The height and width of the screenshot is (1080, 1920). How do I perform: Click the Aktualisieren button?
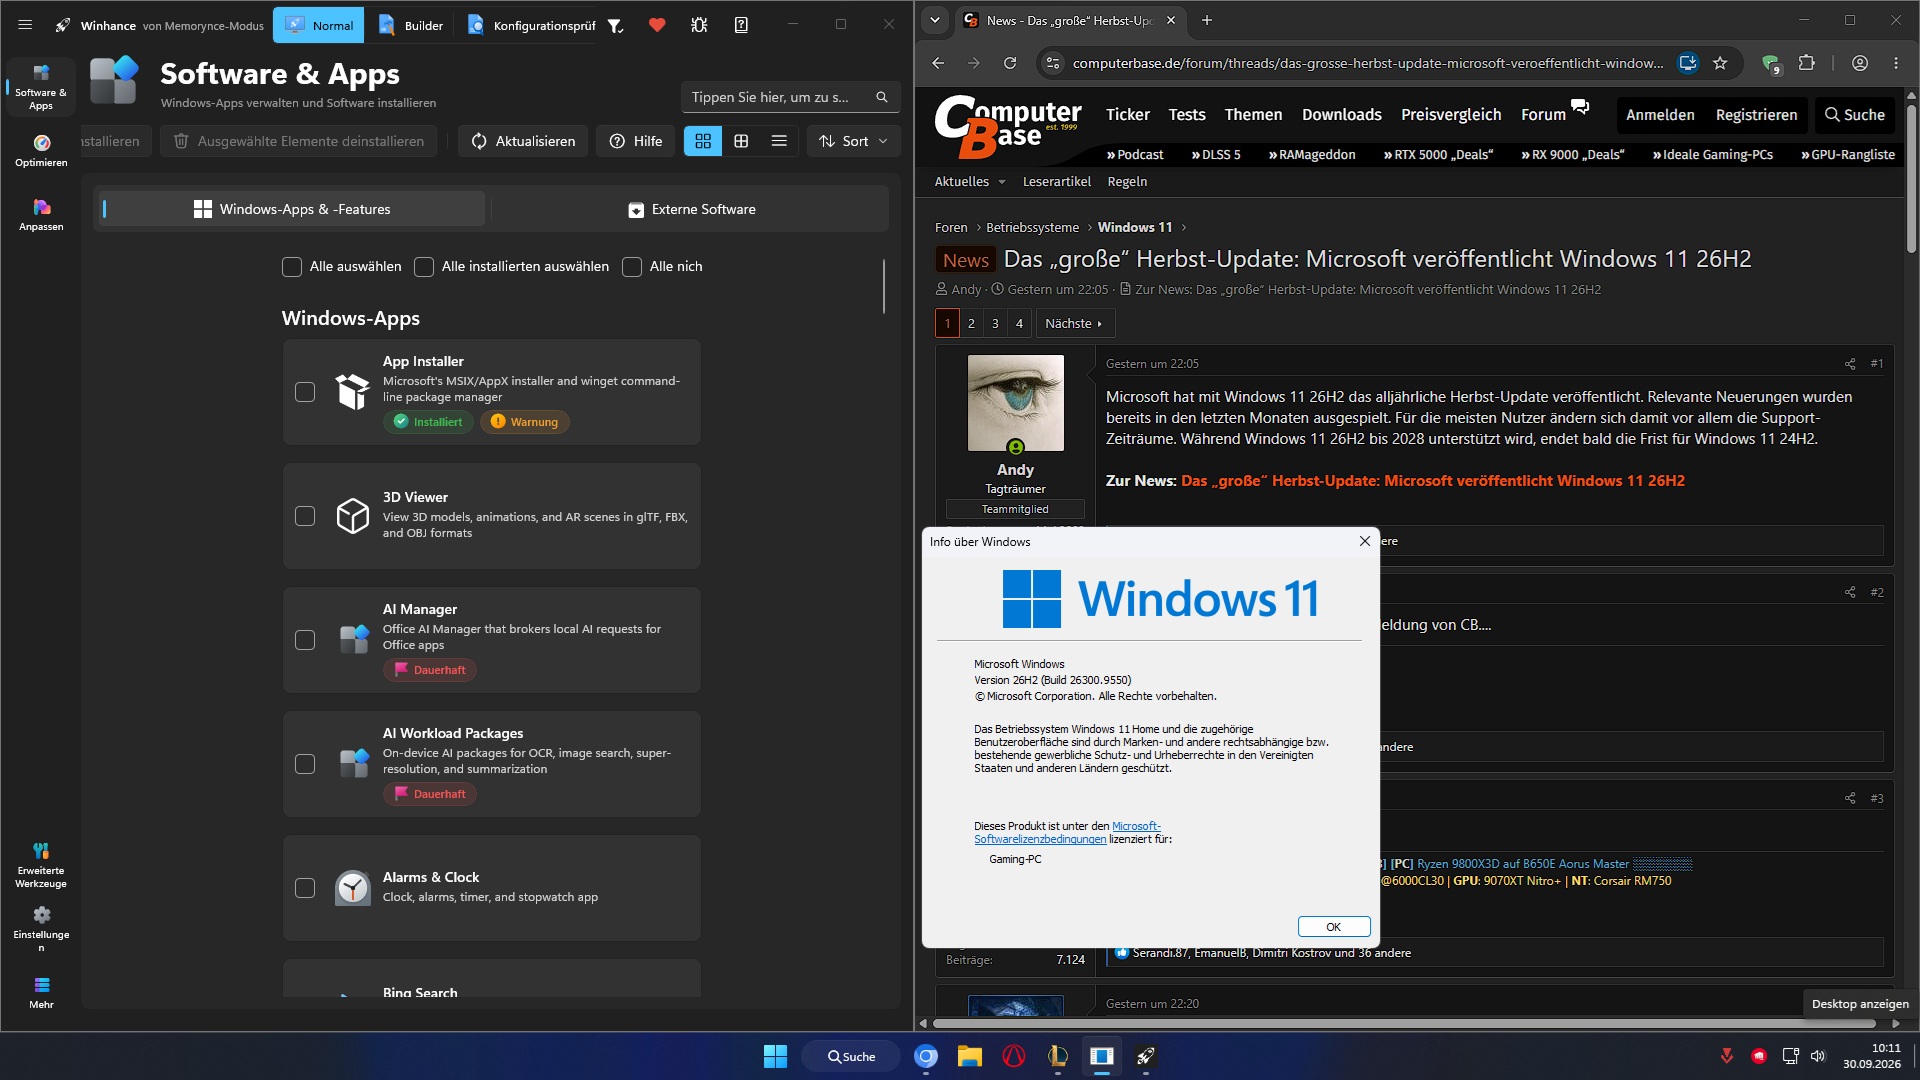[524, 141]
